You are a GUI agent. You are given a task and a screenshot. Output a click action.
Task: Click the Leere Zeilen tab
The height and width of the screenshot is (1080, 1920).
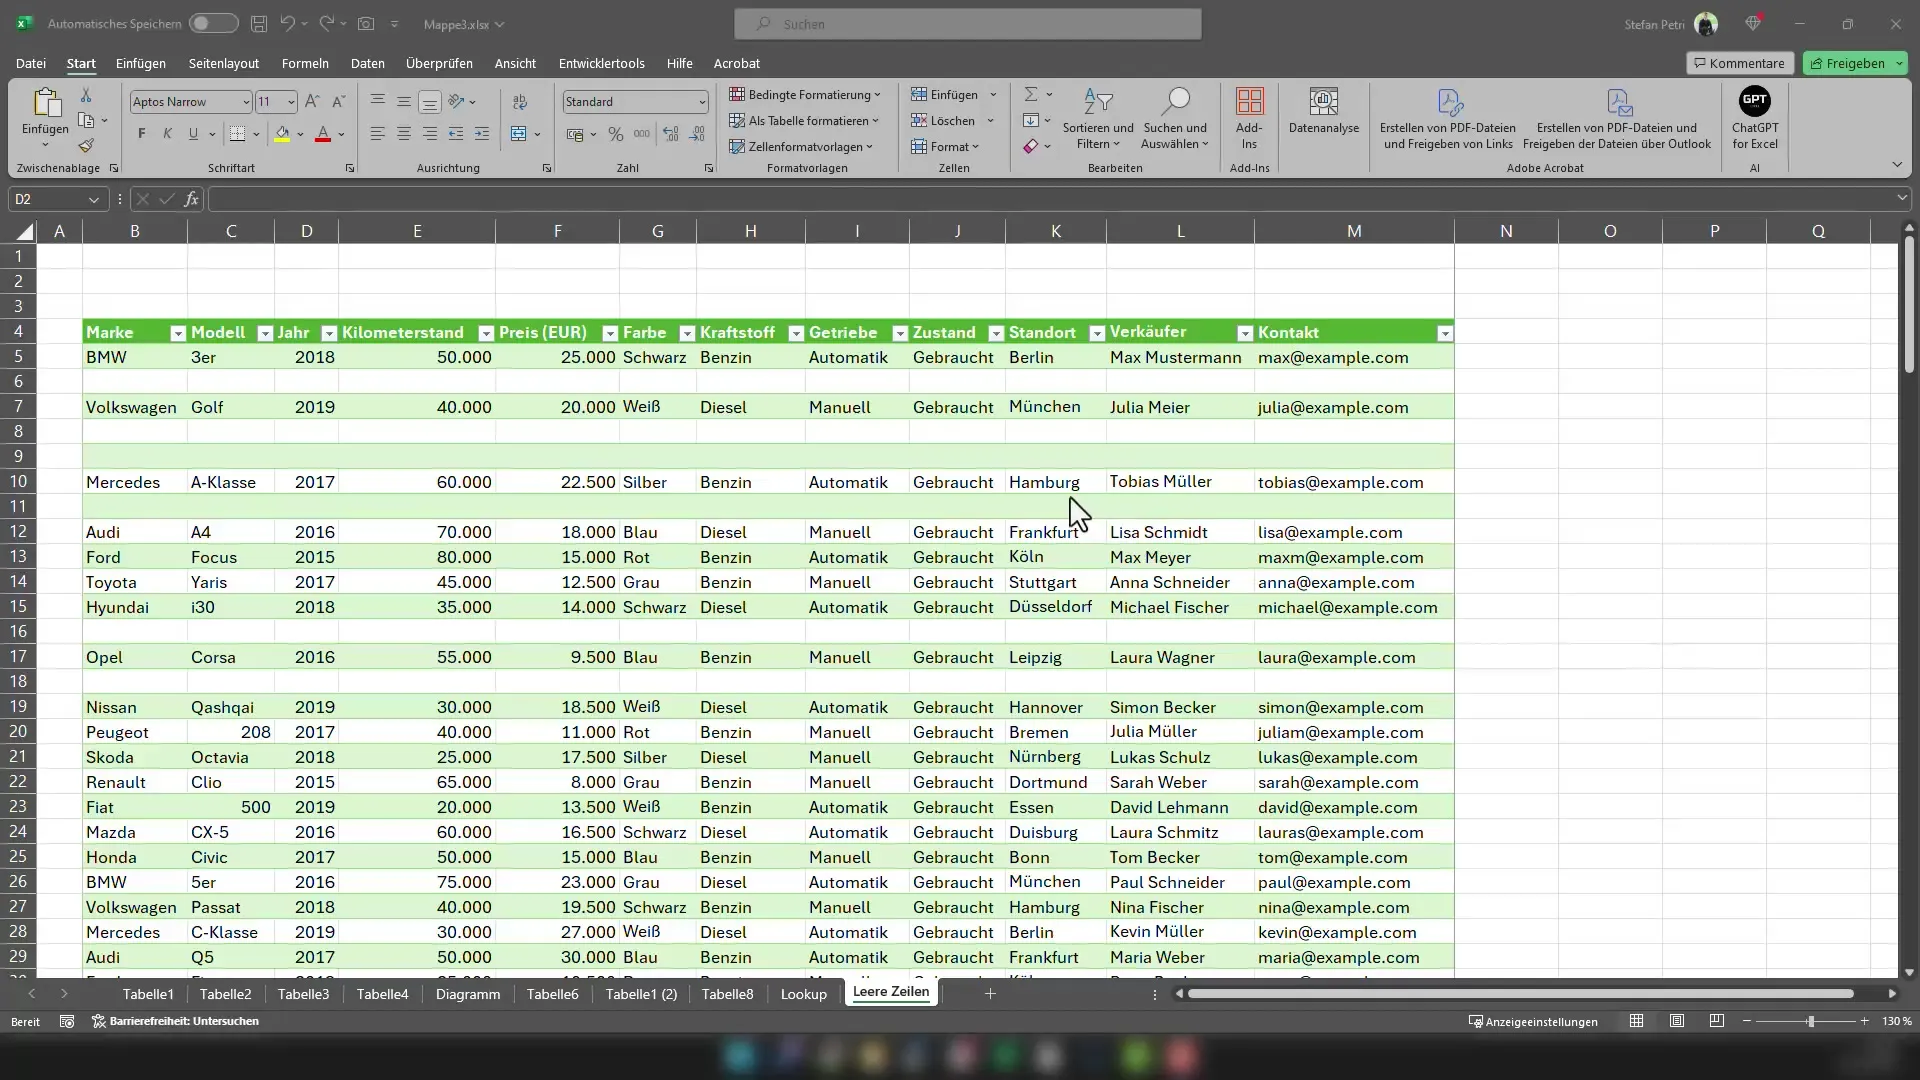[x=891, y=992]
